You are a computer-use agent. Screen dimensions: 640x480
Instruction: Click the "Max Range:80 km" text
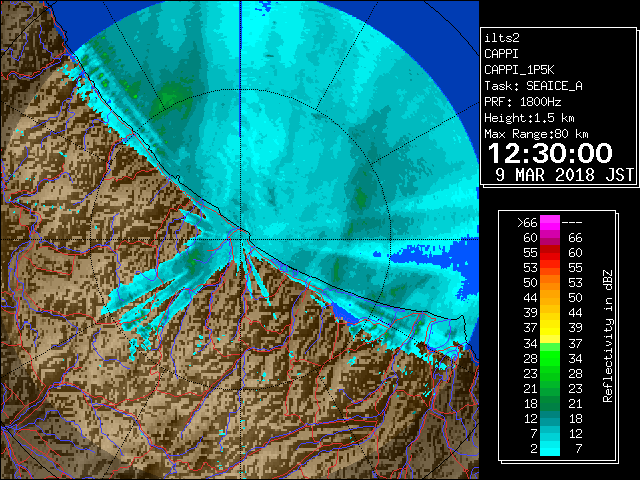pos(536,134)
